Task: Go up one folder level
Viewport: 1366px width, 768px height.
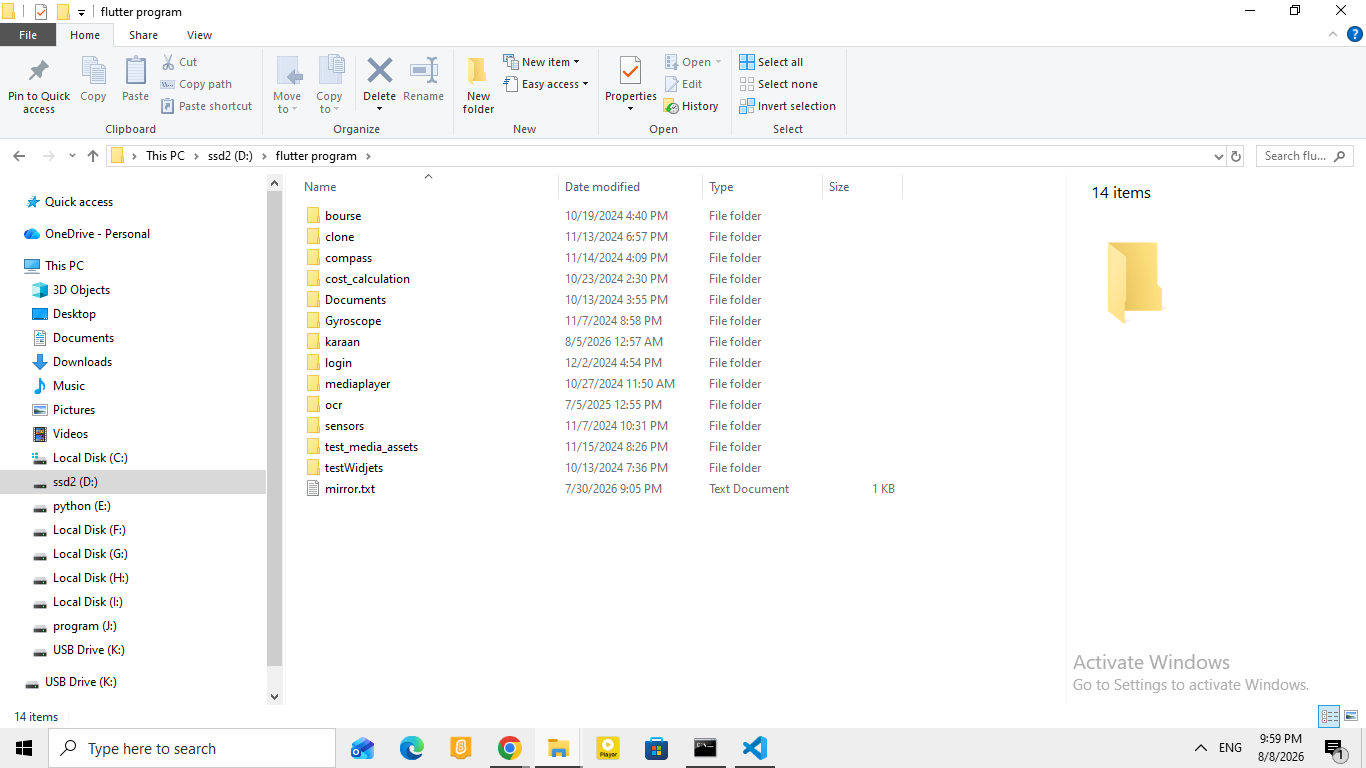Action: 93,156
